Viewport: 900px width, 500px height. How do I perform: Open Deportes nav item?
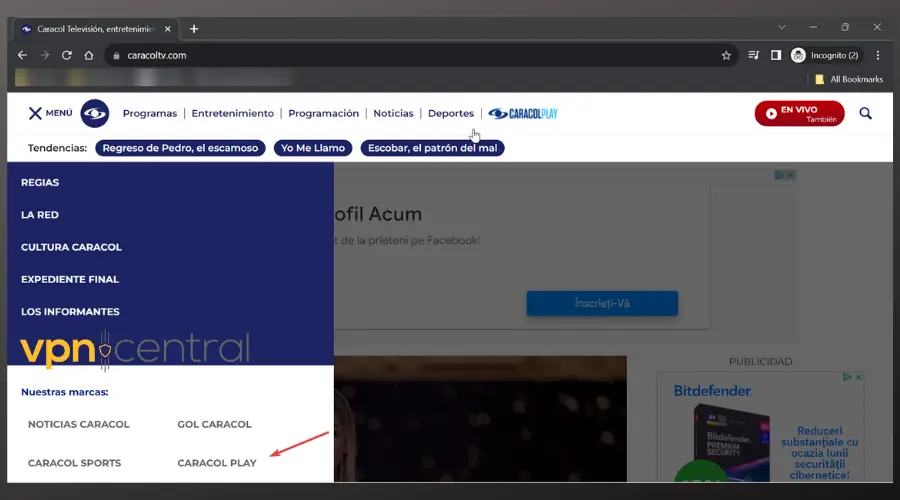[451, 113]
